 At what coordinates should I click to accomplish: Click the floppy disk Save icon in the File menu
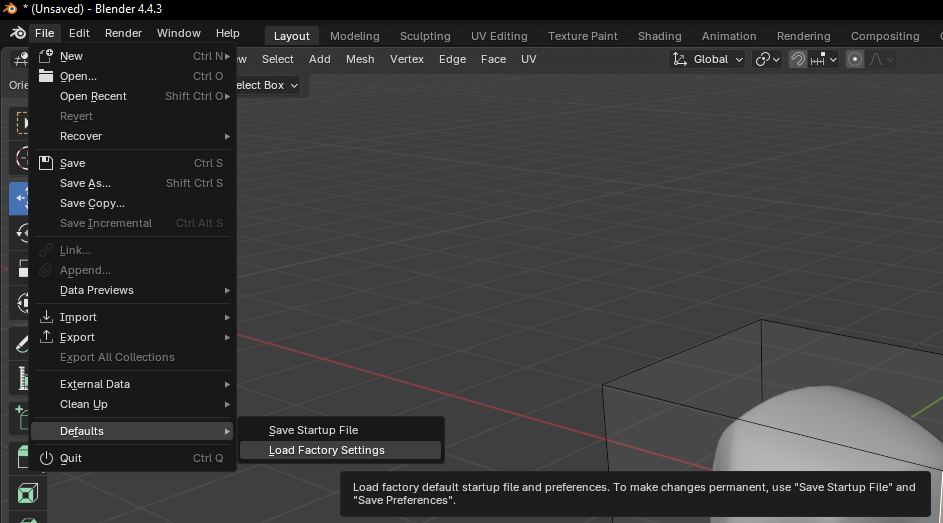46,163
